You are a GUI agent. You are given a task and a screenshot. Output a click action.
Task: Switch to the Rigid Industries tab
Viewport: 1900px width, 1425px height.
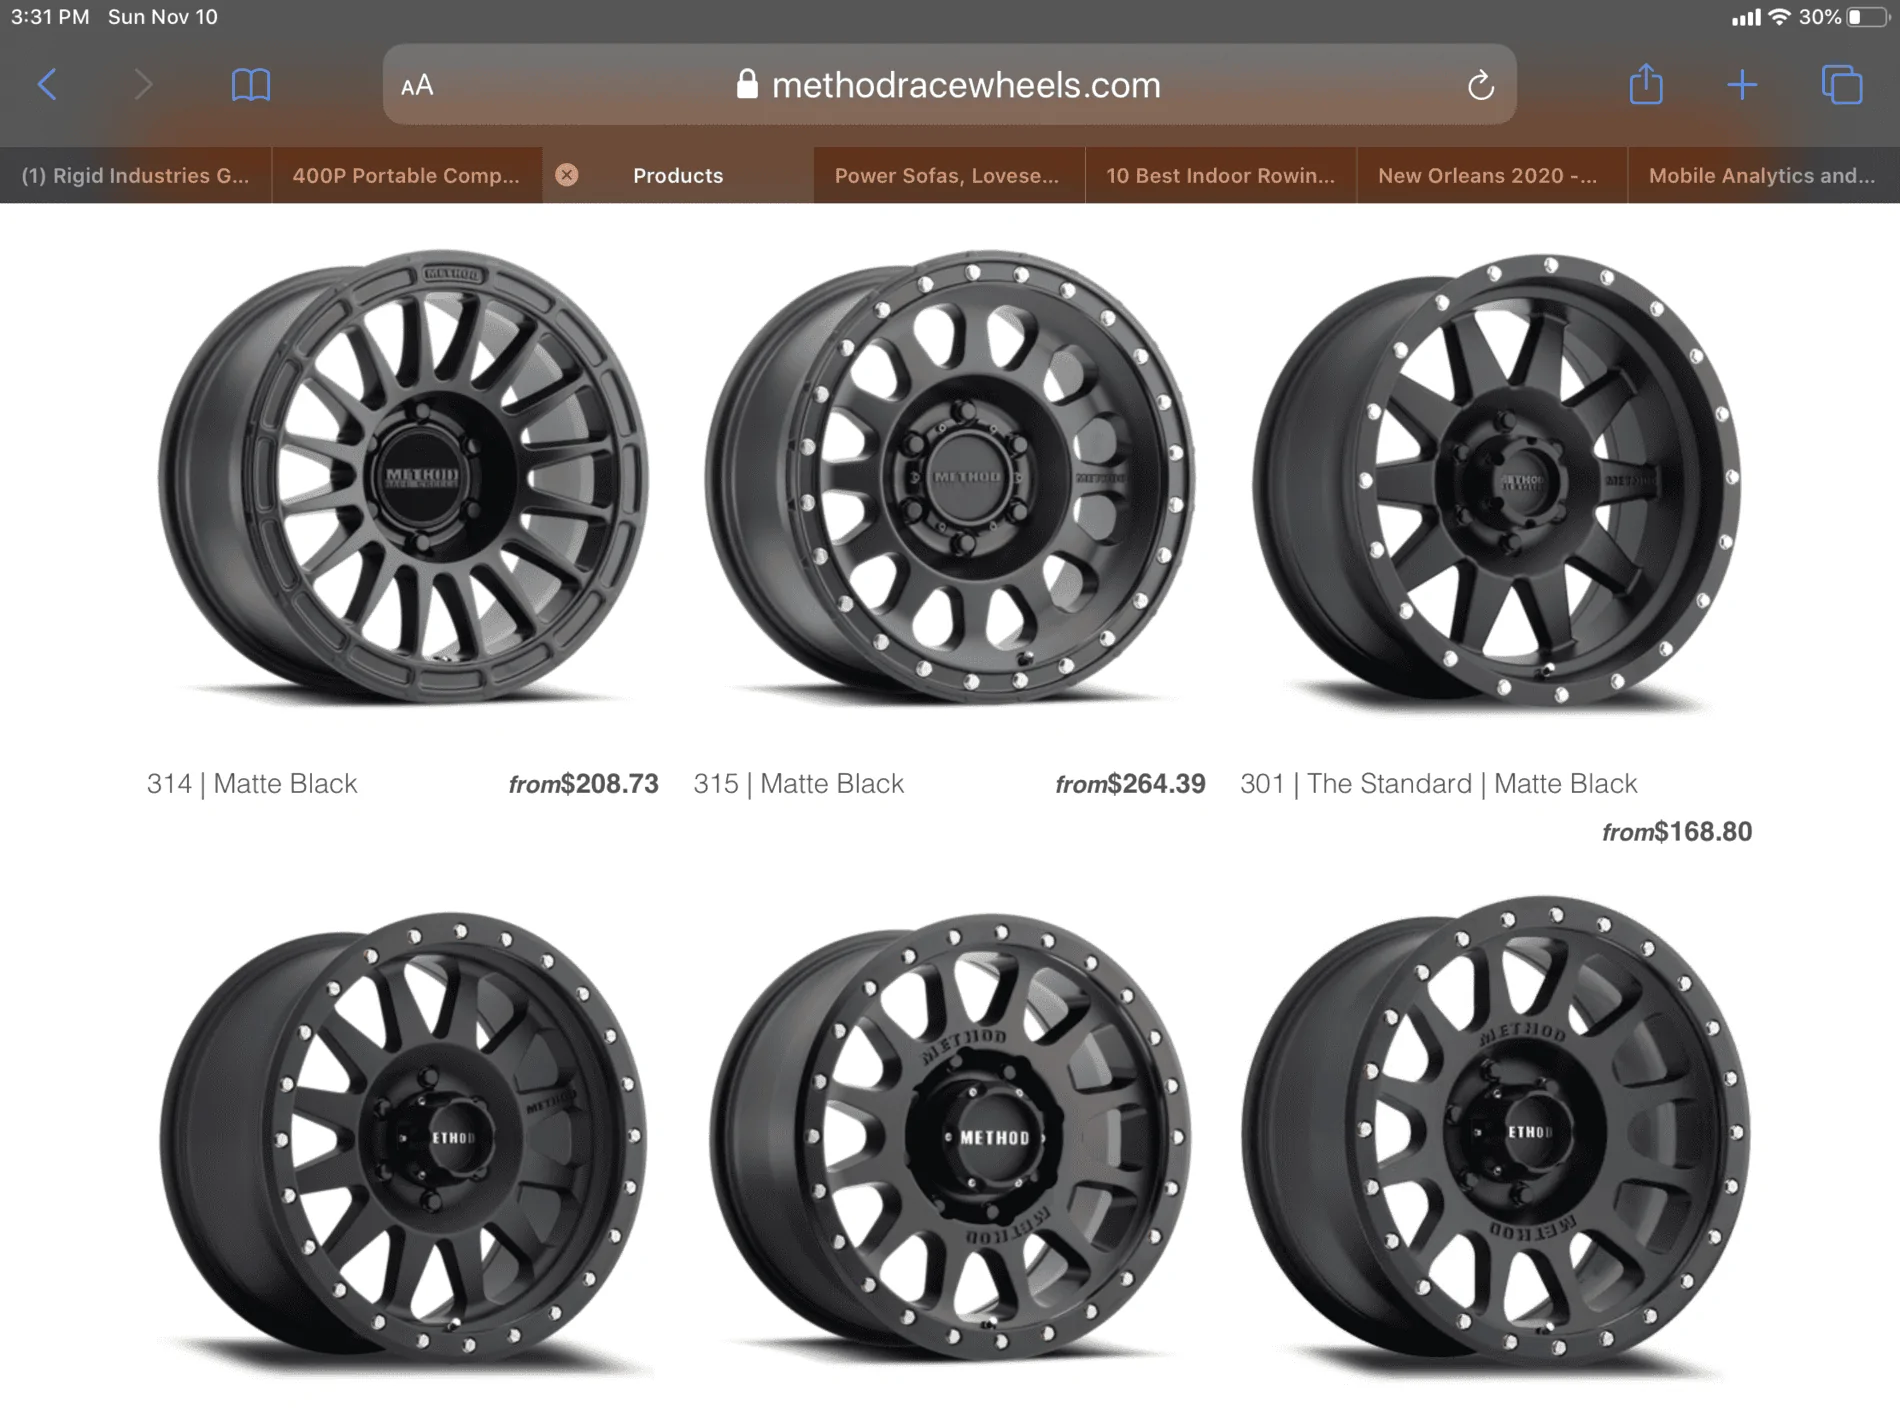(135, 175)
